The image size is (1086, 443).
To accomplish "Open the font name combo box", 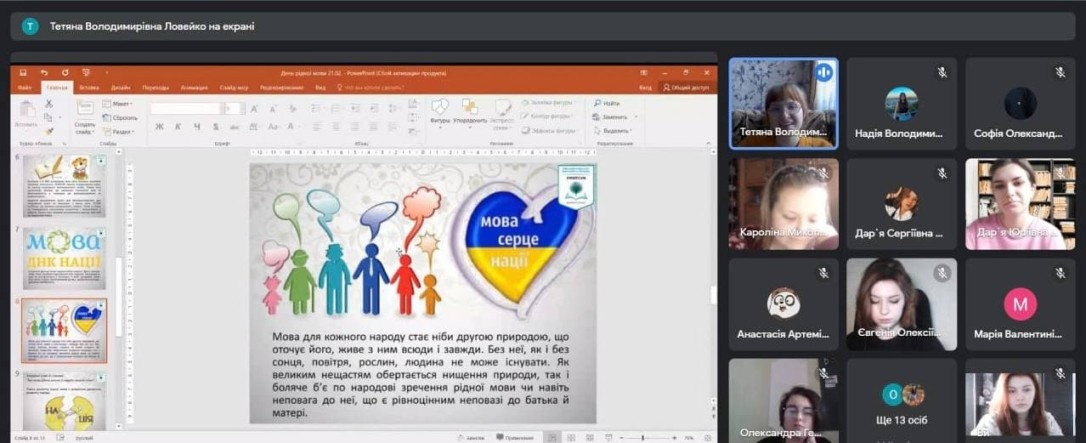I will click(x=185, y=108).
